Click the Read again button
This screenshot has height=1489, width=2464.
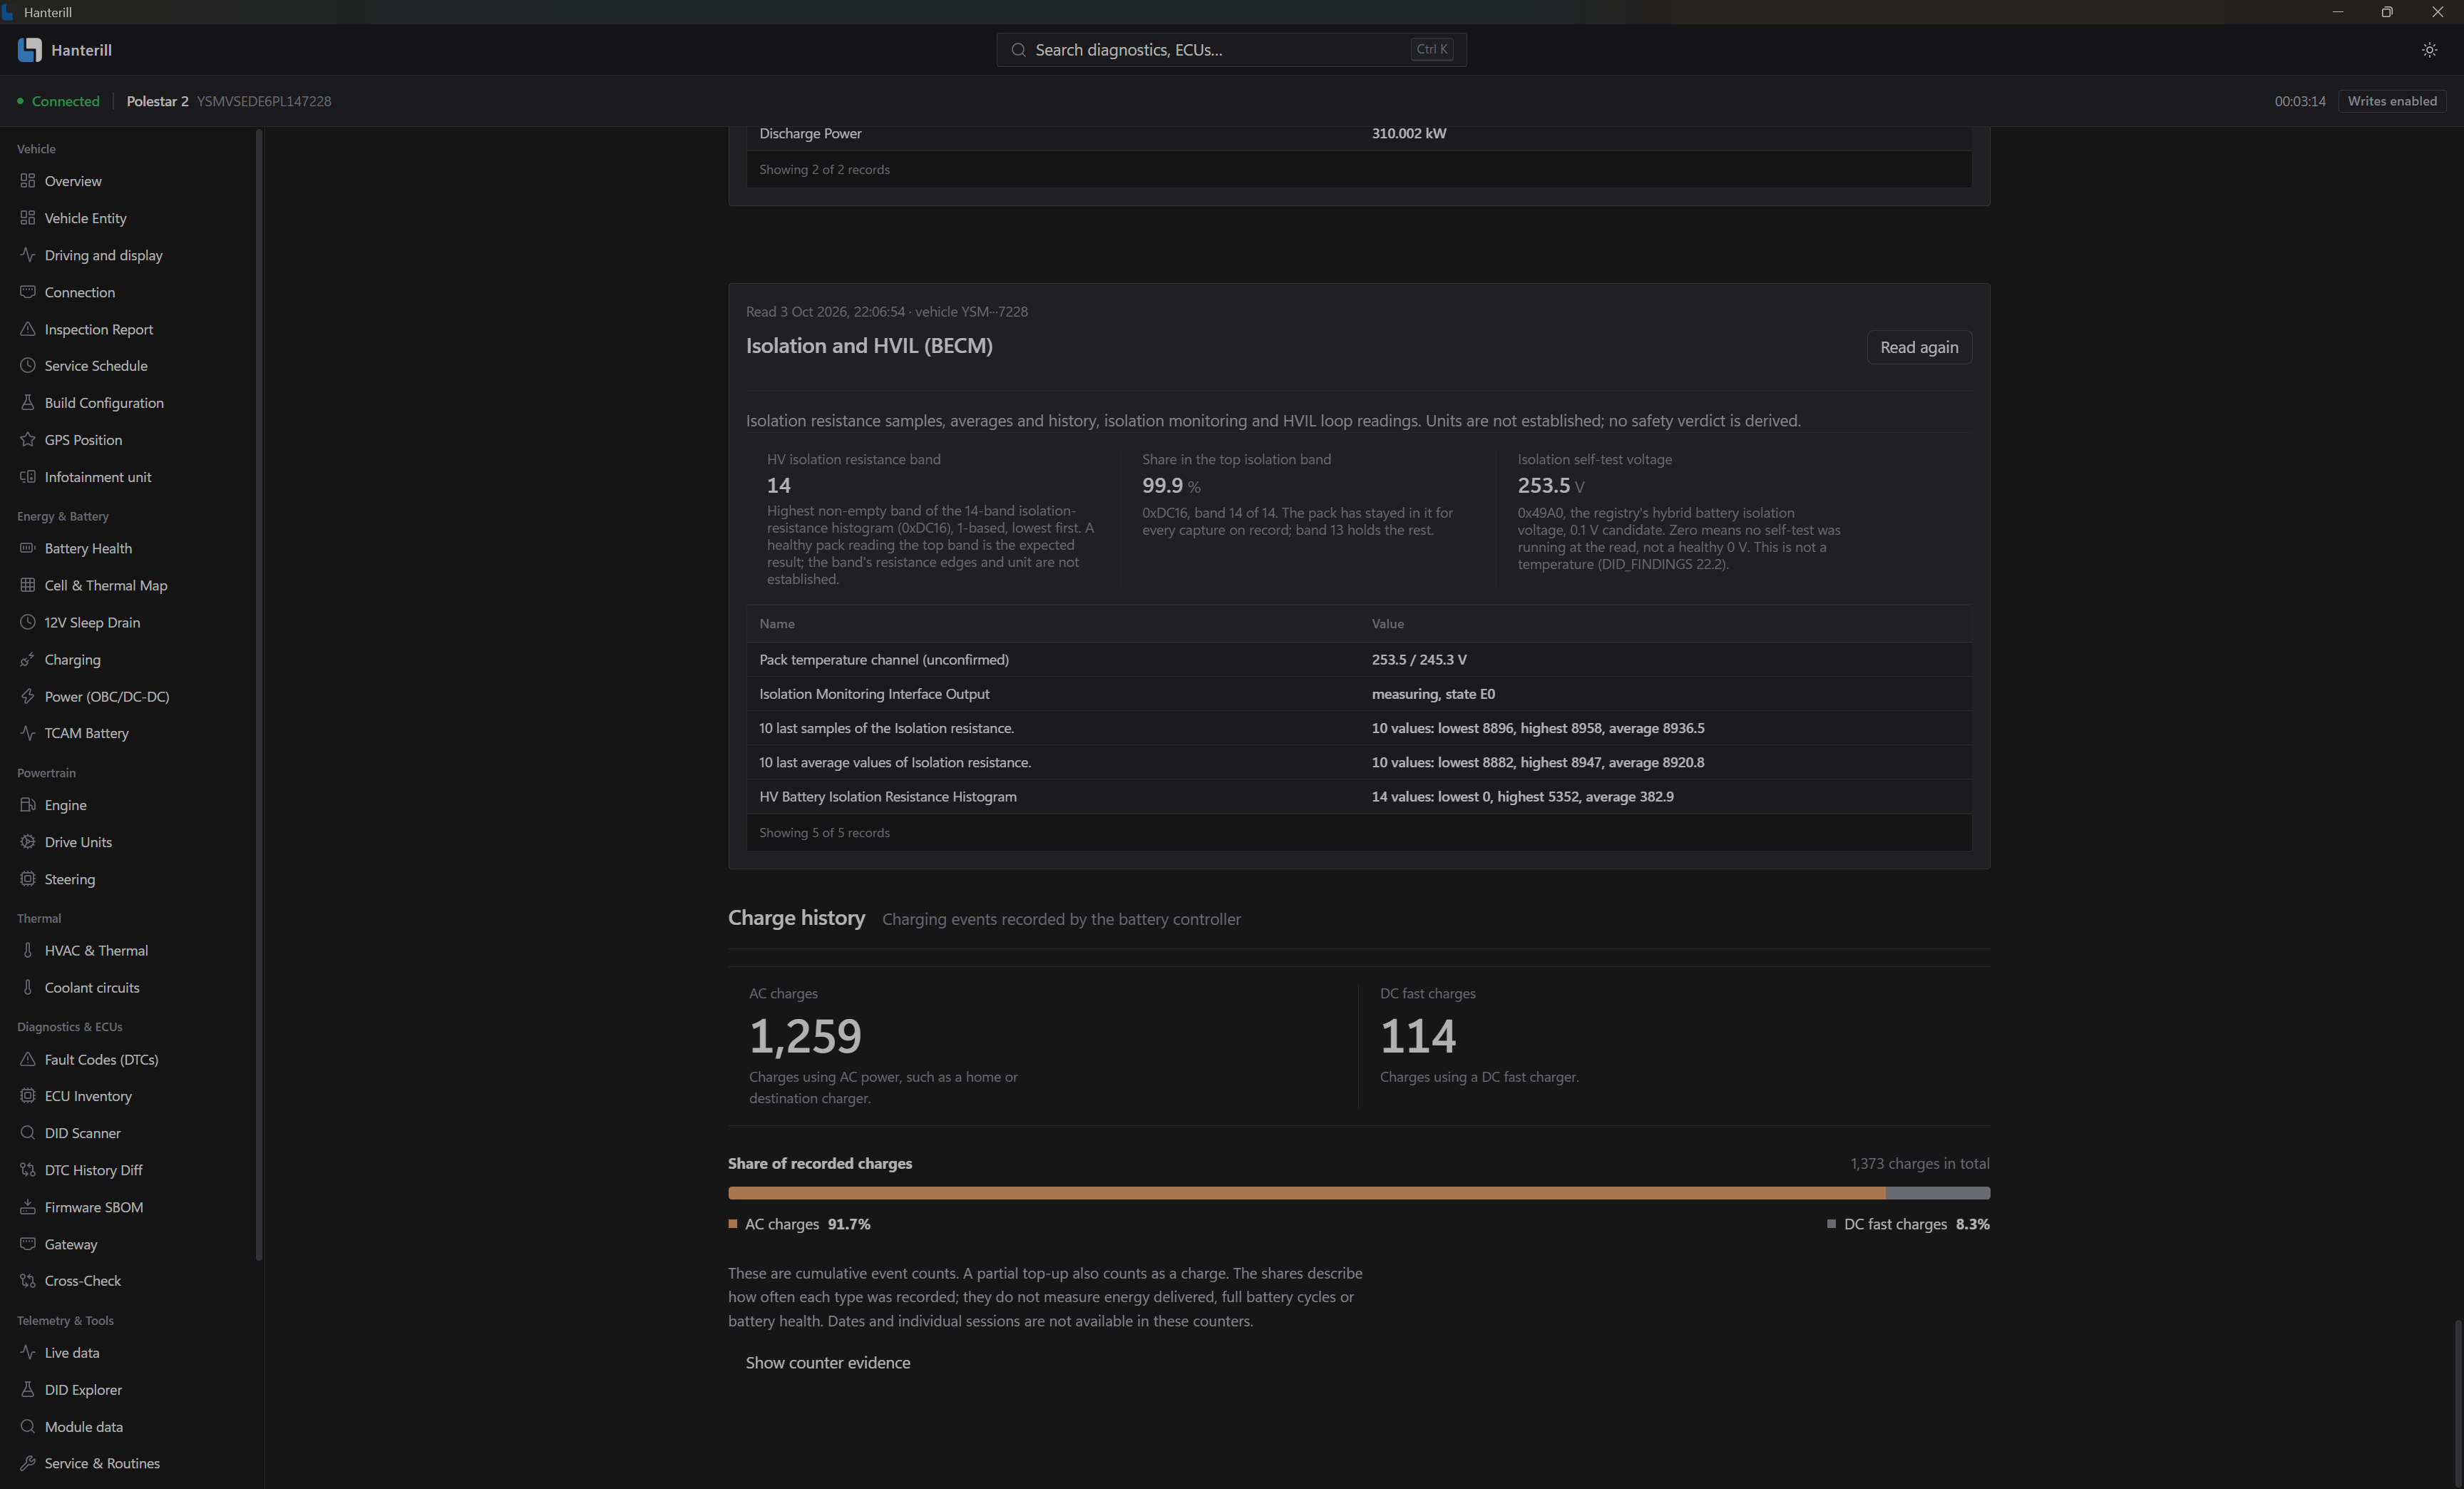pyautogui.click(x=1919, y=347)
